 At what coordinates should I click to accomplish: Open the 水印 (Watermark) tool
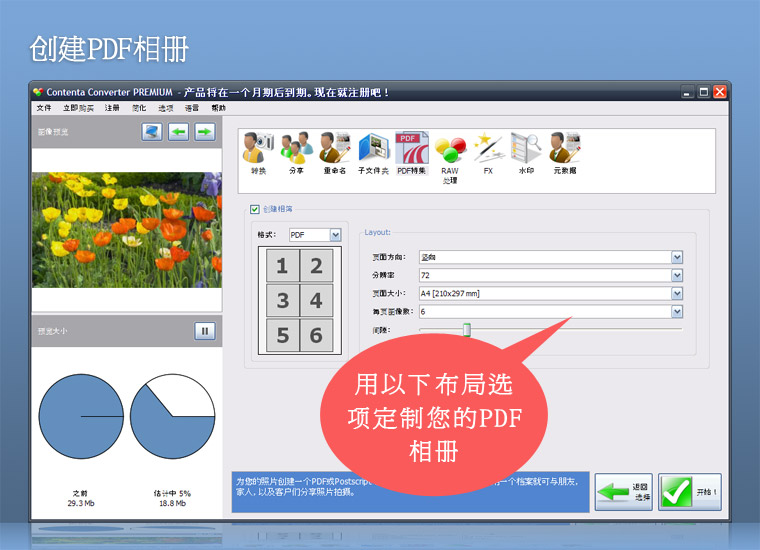pyautogui.click(x=526, y=150)
